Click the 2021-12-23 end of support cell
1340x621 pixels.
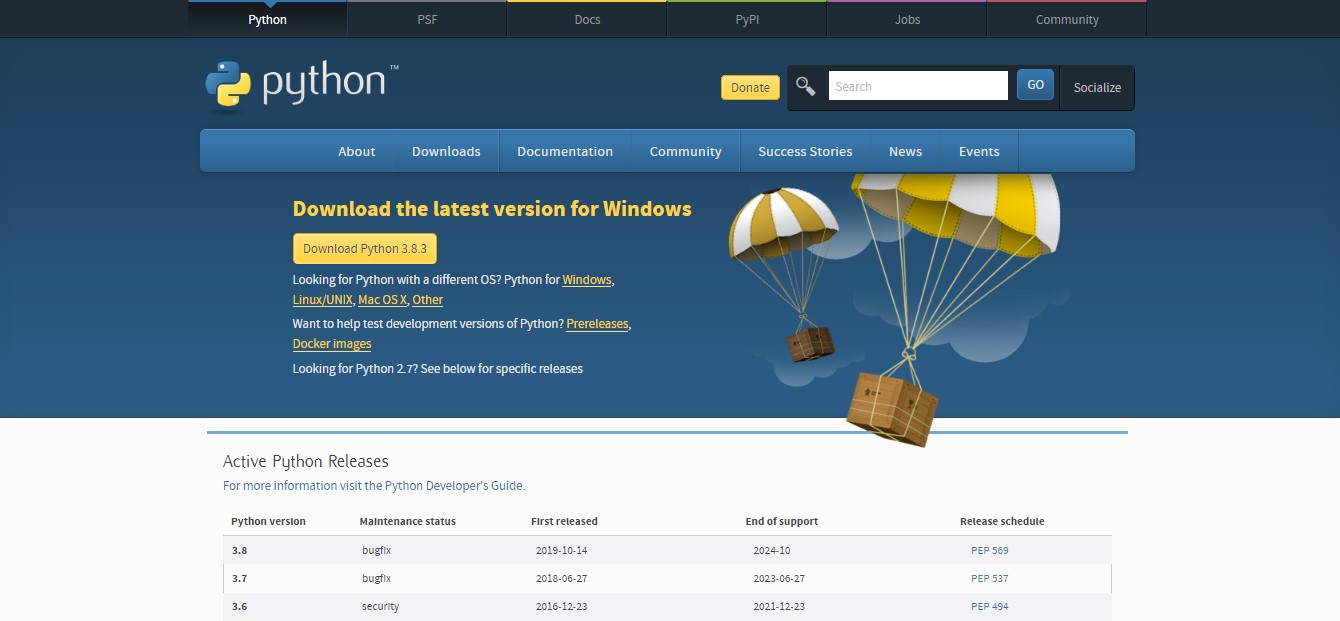pyautogui.click(x=779, y=607)
